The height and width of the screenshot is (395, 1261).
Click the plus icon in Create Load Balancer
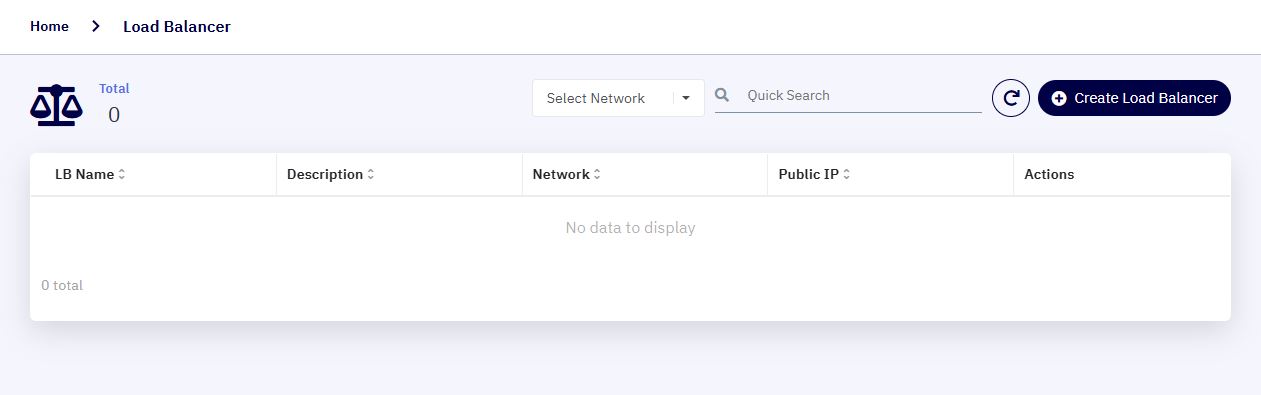tap(1059, 98)
